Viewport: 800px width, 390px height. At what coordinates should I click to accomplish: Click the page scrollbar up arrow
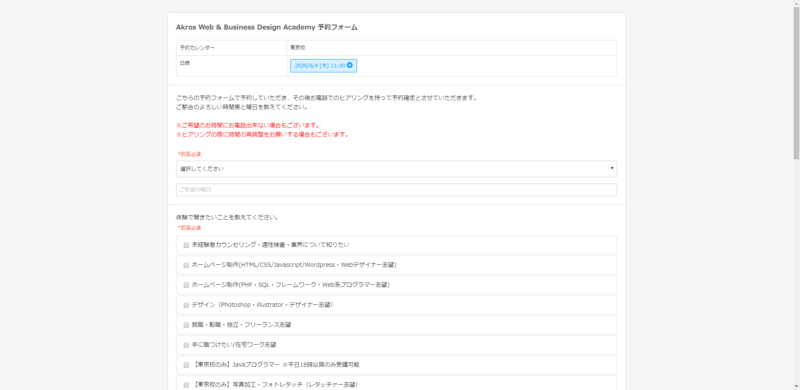[796, 4]
